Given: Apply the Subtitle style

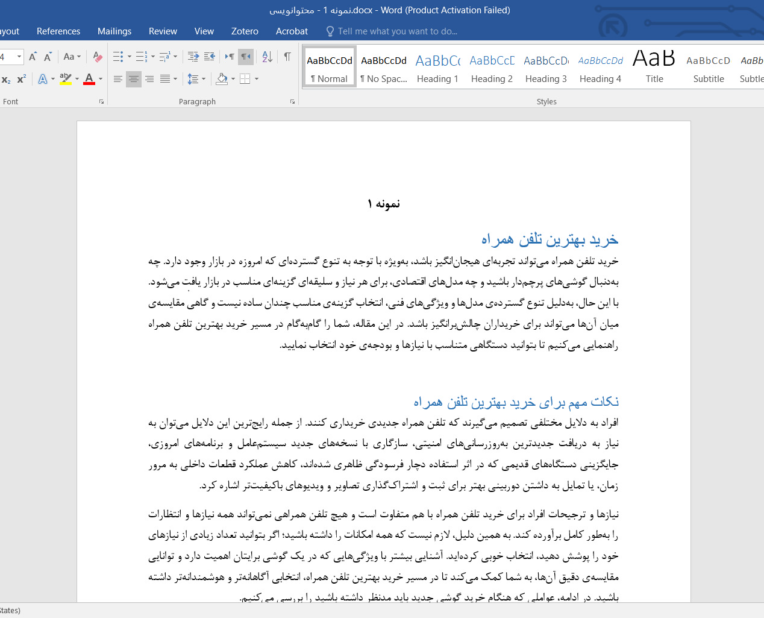Looking at the screenshot, I should click(x=708, y=67).
